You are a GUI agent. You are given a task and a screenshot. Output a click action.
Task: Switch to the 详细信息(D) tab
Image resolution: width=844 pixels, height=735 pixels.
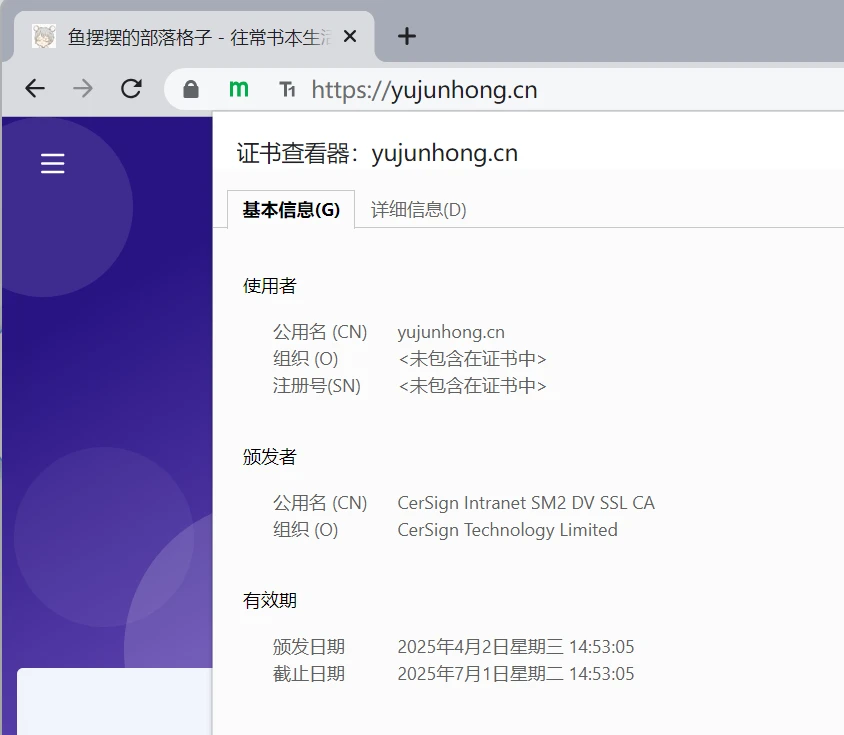(x=418, y=210)
